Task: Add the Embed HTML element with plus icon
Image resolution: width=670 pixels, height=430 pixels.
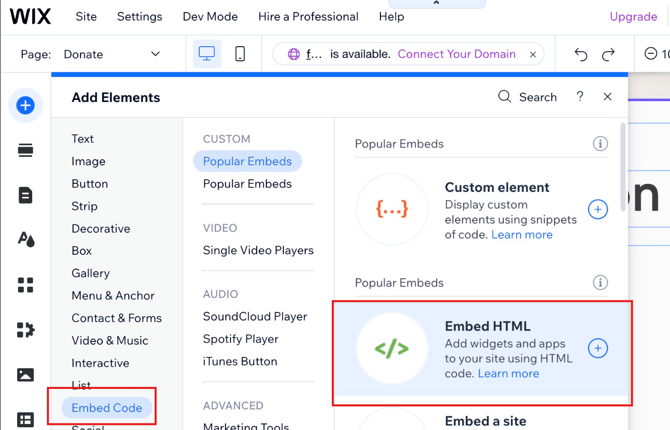Action: [598, 348]
